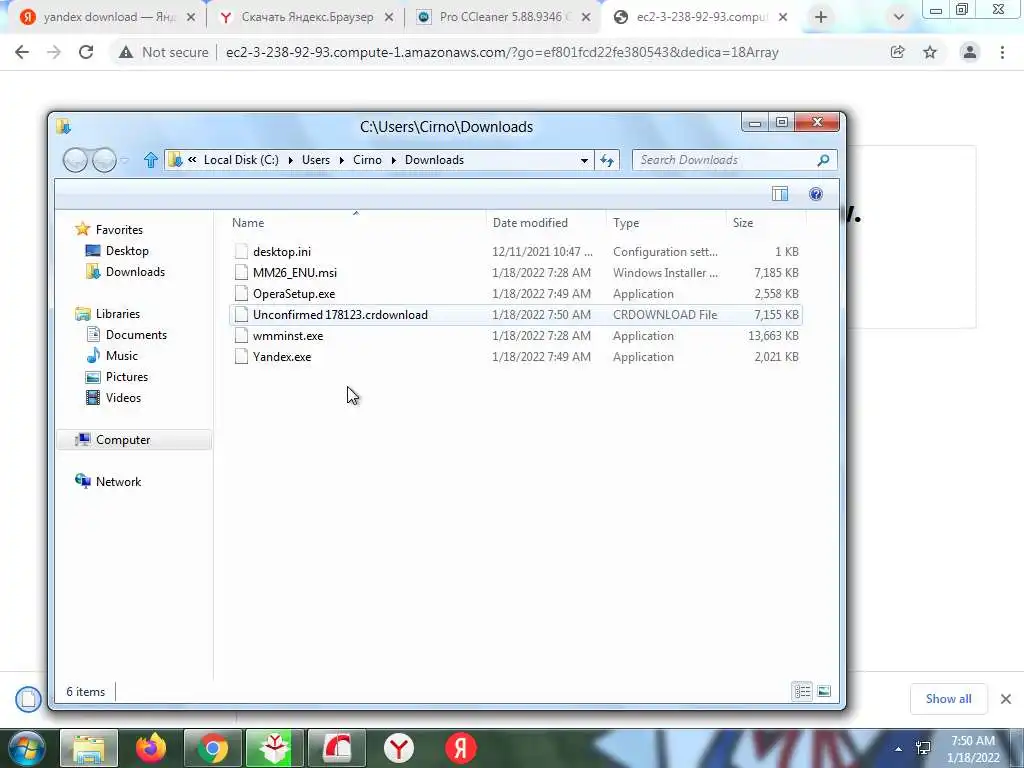The image size is (1024, 768).
Task: Go up one folder level in Explorer
Action: click(151, 160)
